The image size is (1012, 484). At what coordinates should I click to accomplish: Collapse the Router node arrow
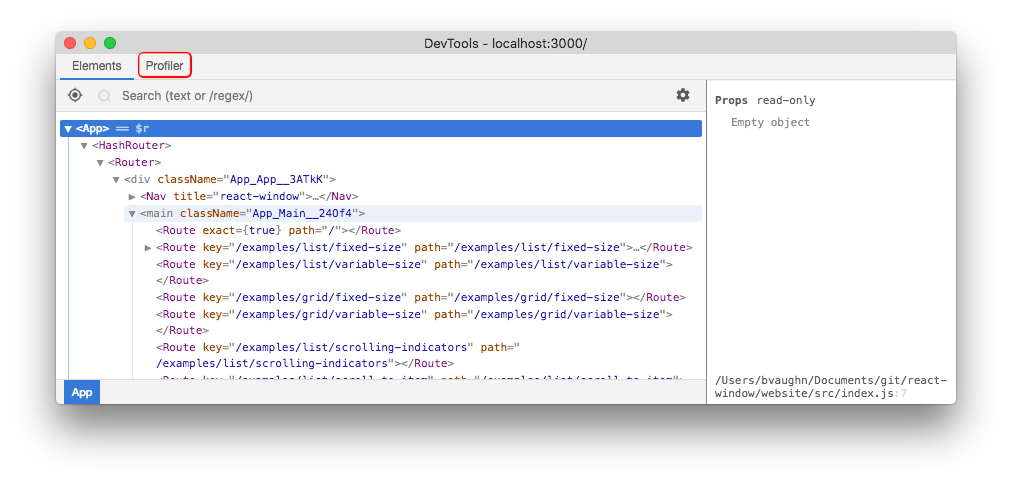pos(100,162)
